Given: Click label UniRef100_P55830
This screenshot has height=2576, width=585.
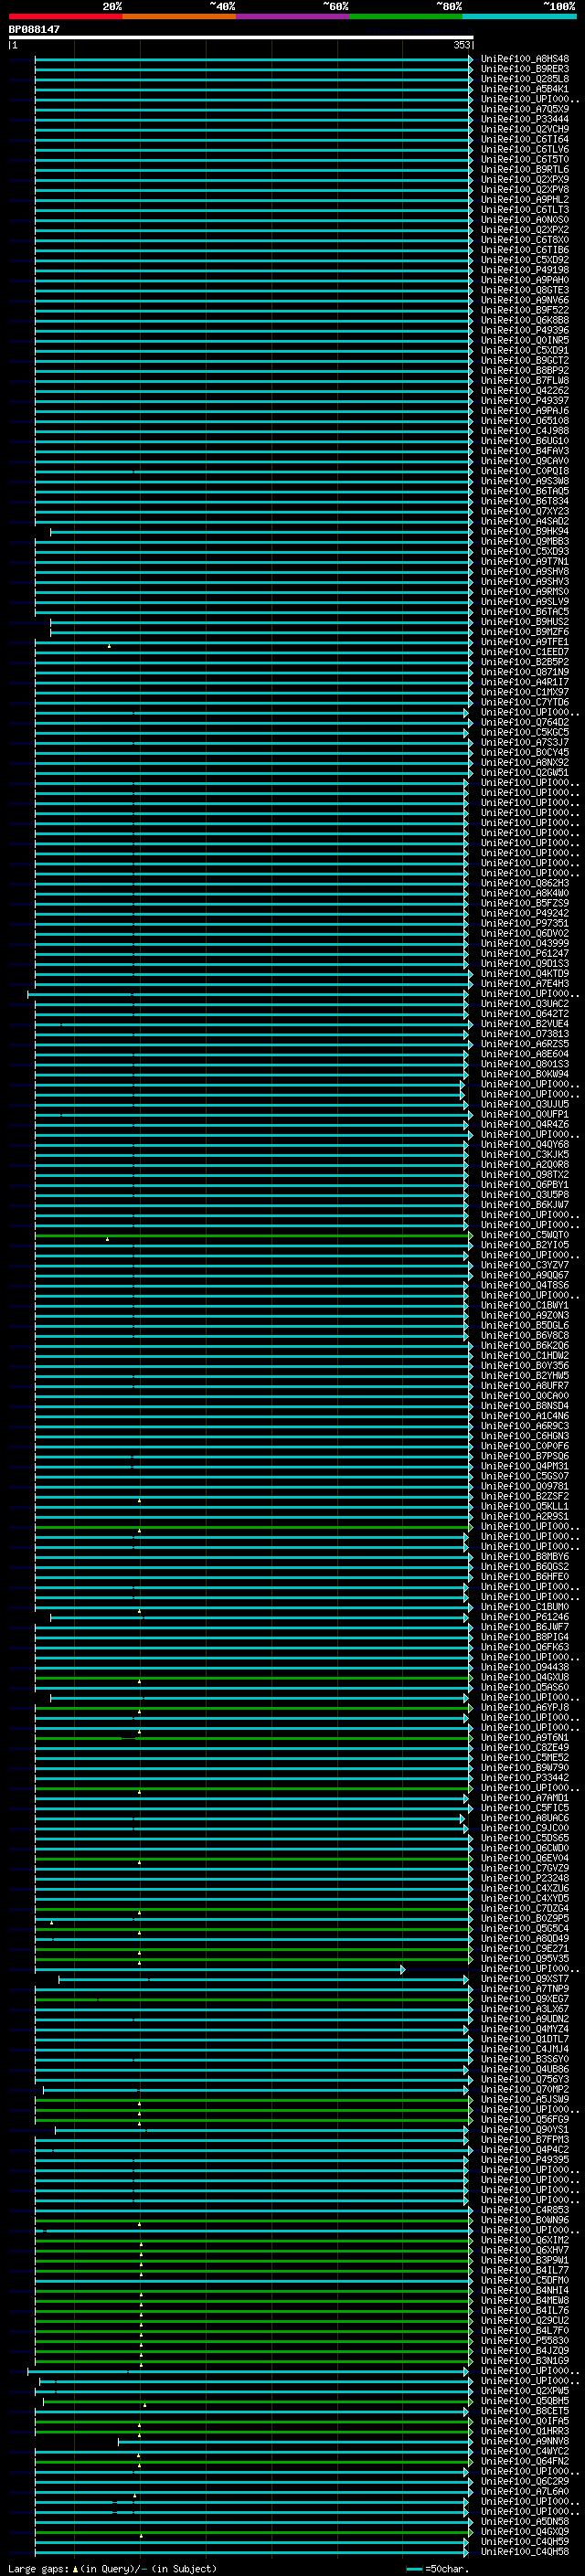Looking at the screenshot, I should click(x=525, y=2340).
